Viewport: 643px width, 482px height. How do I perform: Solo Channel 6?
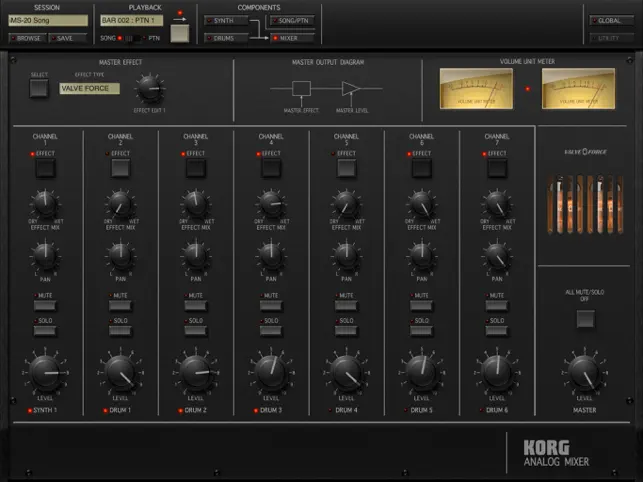(x=420, y=331)
